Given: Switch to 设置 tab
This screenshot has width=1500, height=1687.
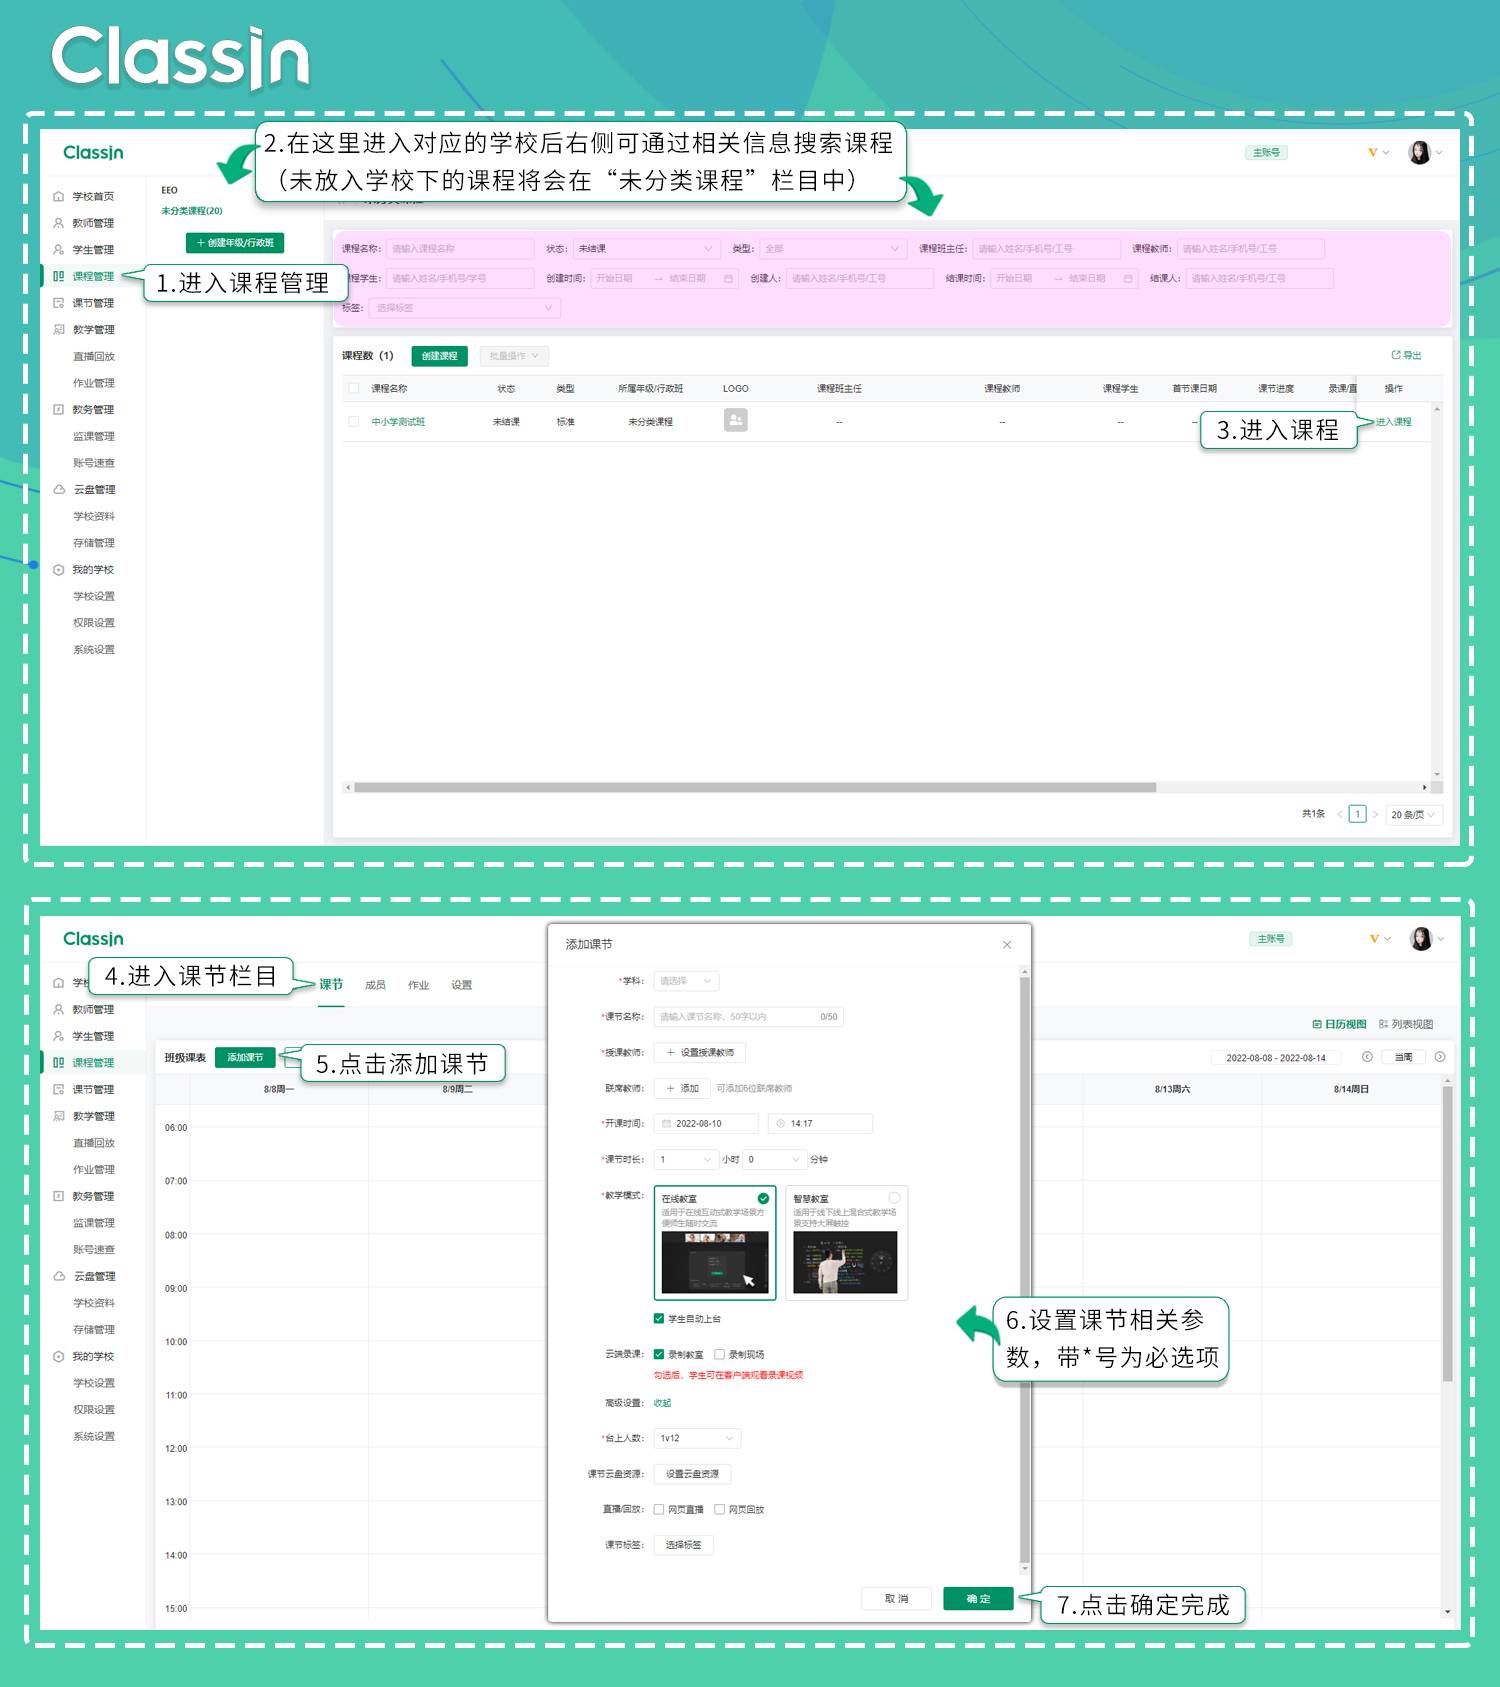Looking at the screenshot, I should tap(461, 985).
